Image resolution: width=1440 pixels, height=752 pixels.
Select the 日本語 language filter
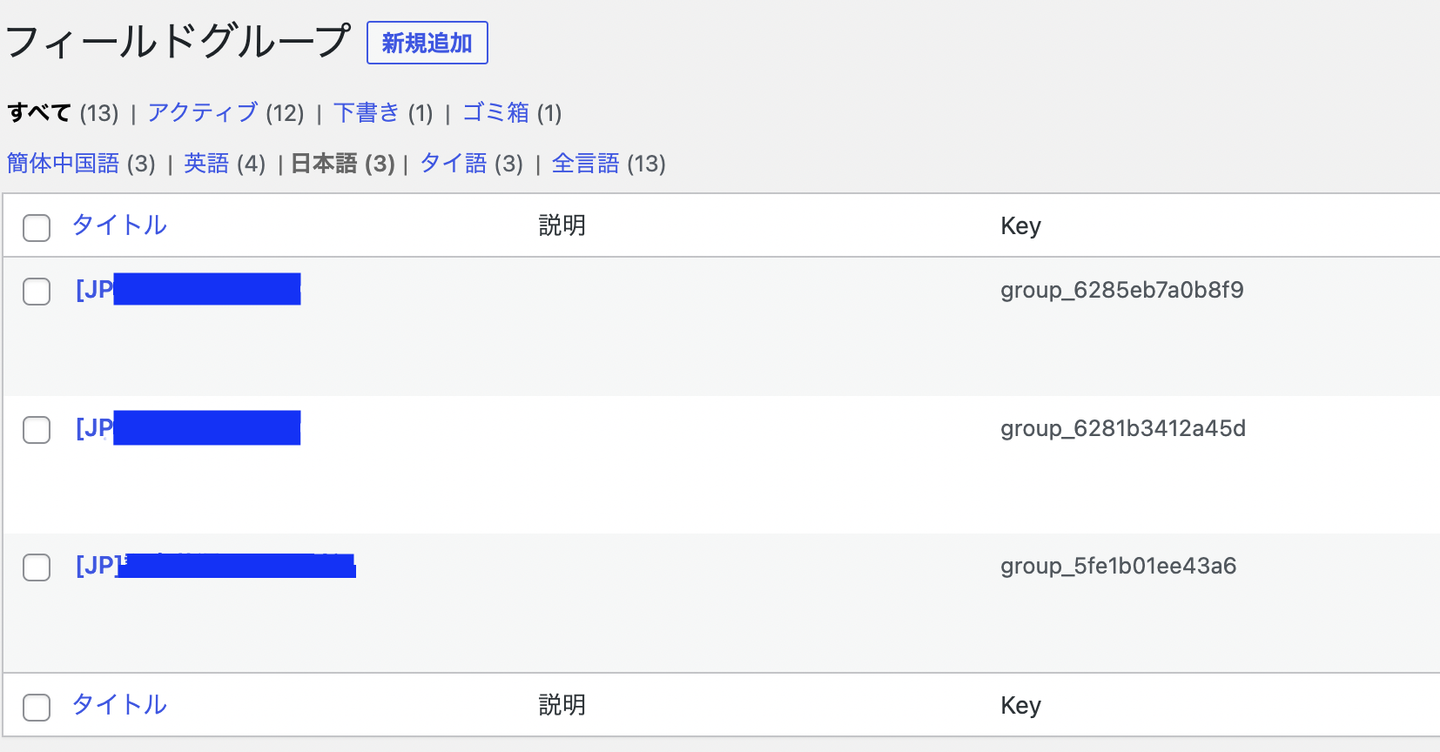click(x=324, y=164)
